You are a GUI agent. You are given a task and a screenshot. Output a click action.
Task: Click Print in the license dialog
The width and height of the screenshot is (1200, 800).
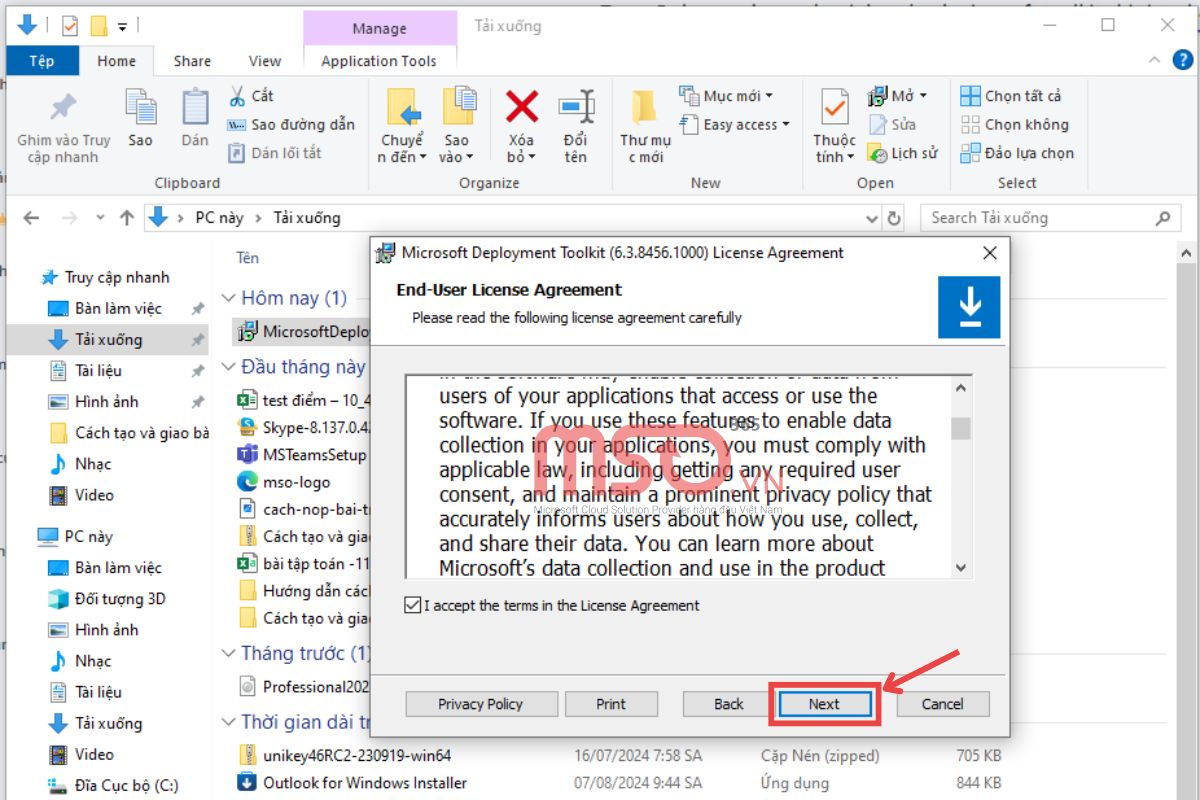coord(611,704)
